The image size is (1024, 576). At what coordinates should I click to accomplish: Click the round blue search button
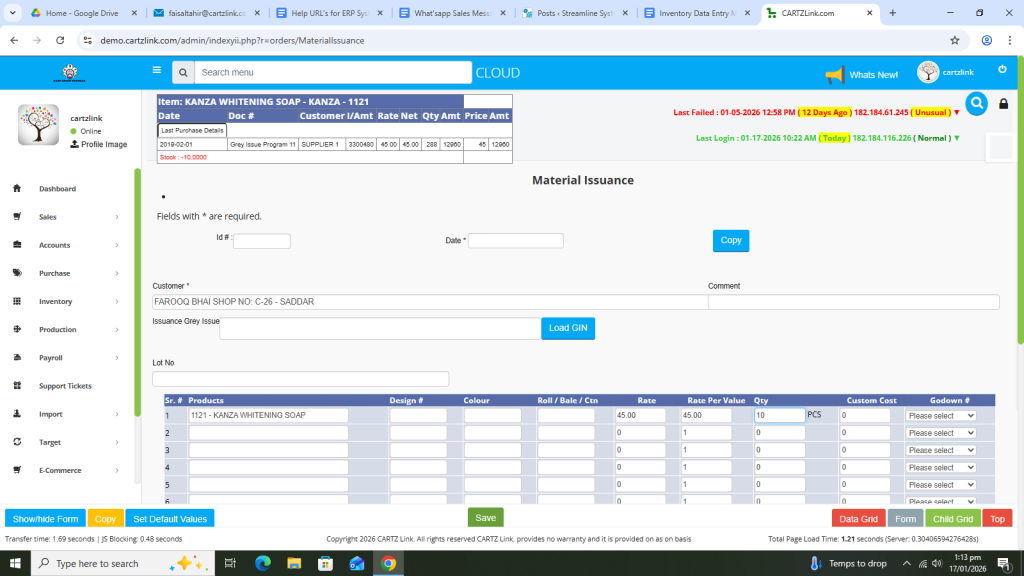pos(976,104)
